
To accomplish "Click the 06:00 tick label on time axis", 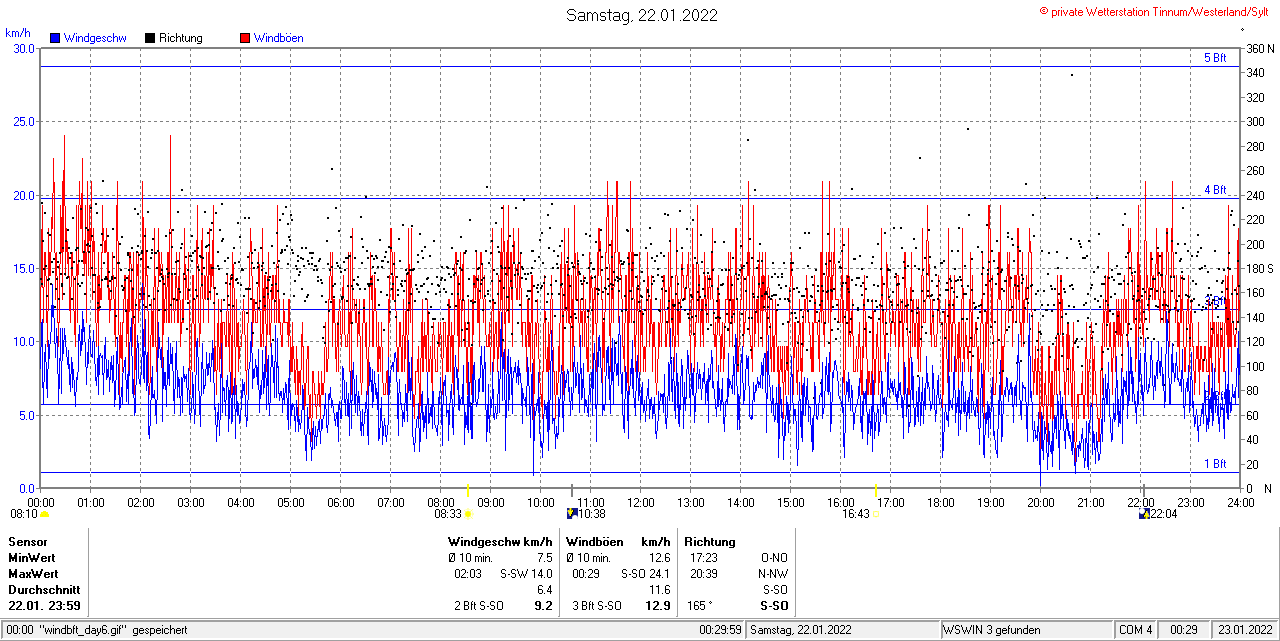I will [341, 503].
